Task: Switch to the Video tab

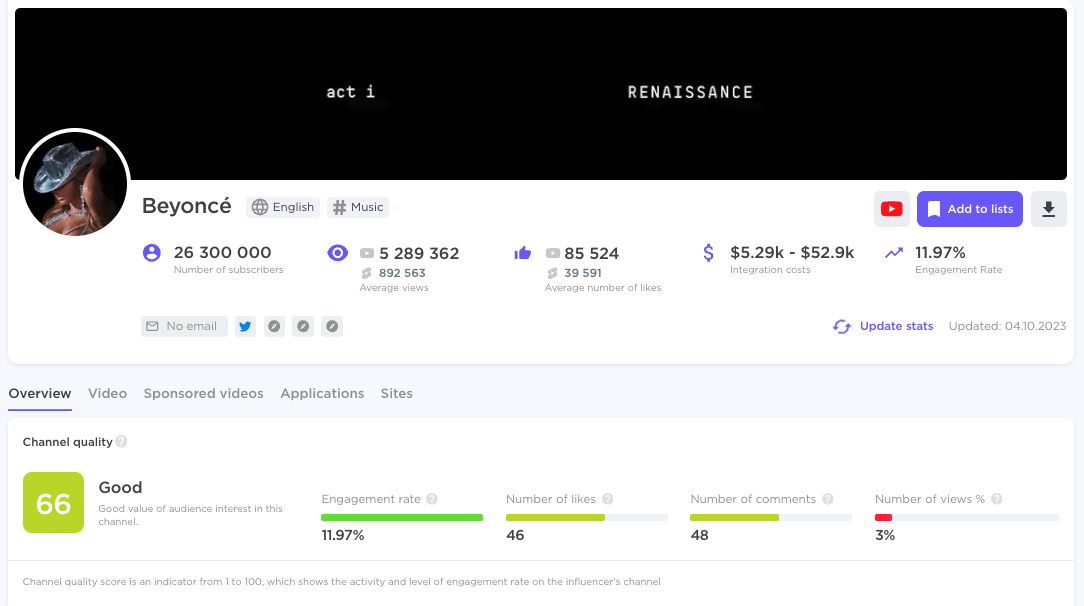Action: (x=107, y=393)
